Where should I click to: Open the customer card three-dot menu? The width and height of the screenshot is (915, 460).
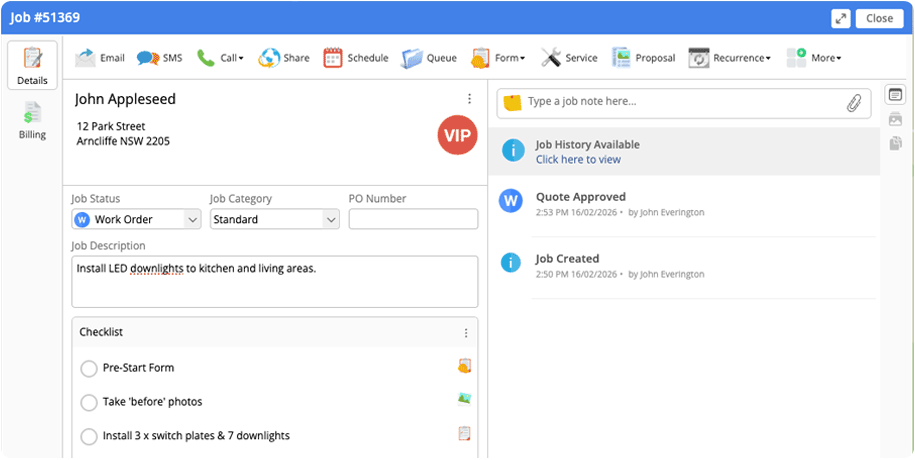[469, 99]
